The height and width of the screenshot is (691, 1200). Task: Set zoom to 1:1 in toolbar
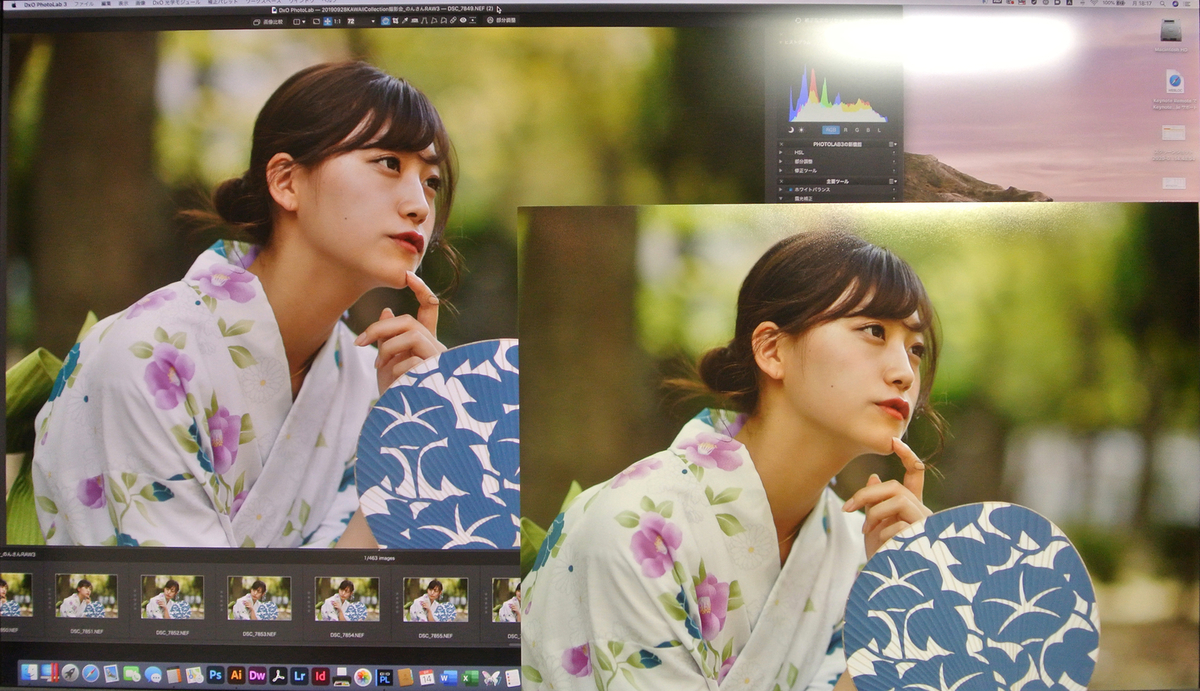pyautogui.click(x=336, y=21)
